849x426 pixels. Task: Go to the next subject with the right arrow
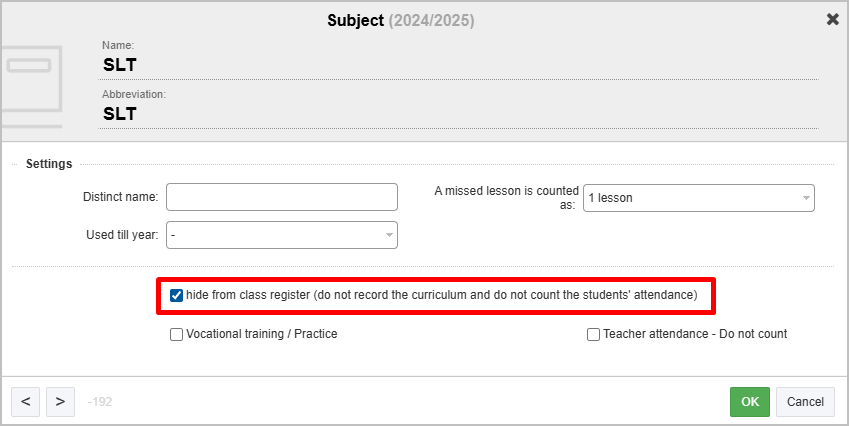point(60,402)
